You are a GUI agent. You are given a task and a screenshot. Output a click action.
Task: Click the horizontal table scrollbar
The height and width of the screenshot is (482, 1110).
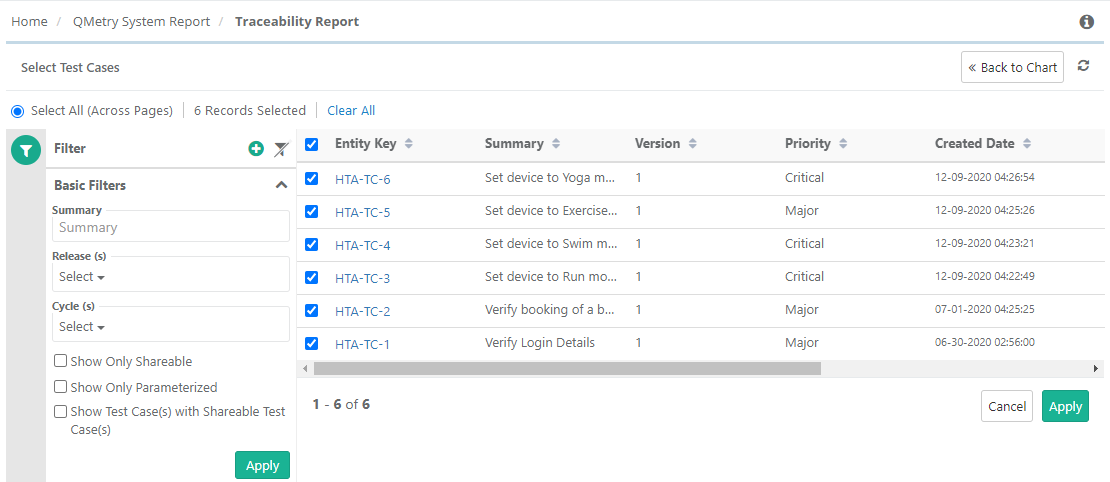point(566,368)
